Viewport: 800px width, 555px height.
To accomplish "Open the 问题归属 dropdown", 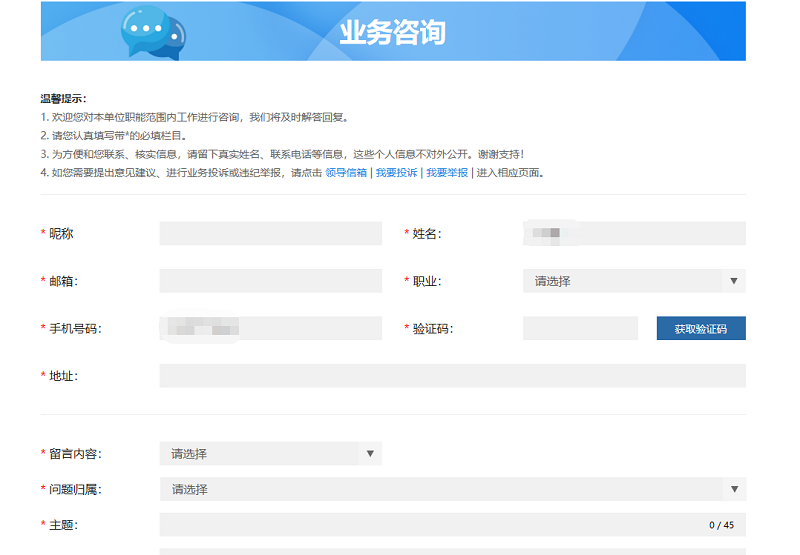I will [x=453, y=489].
